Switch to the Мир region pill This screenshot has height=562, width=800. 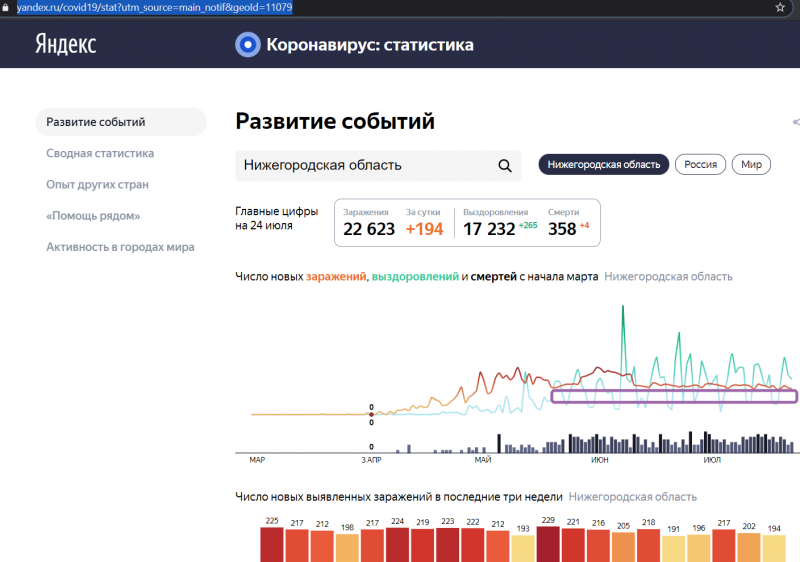pos(751,164)
